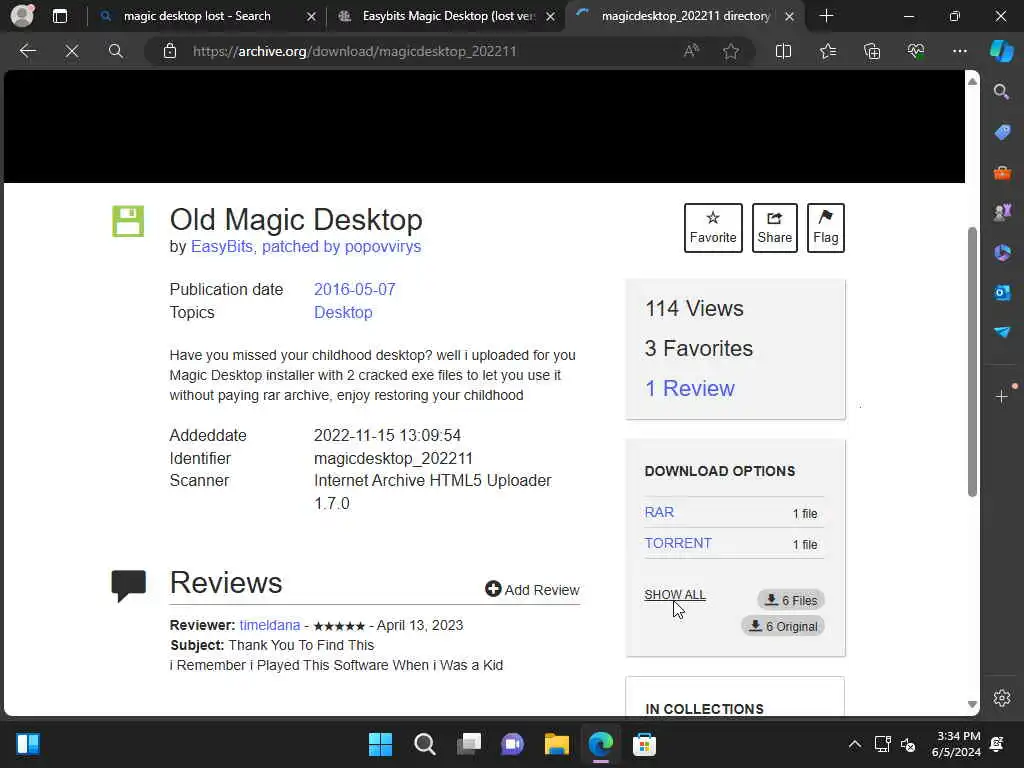
Task: Open Read aloud in address bar
Action: click(691, 51)
